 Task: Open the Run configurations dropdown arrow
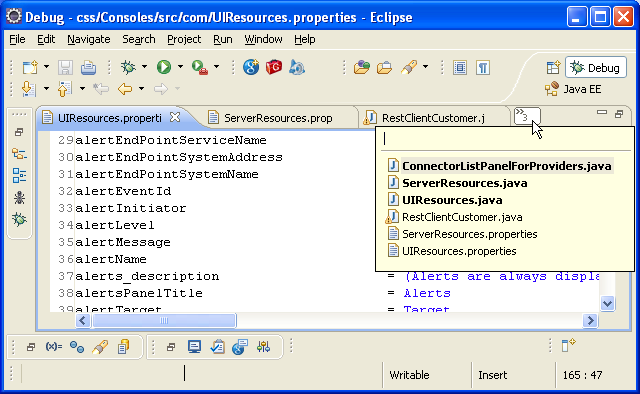click(x=180, y=67)
